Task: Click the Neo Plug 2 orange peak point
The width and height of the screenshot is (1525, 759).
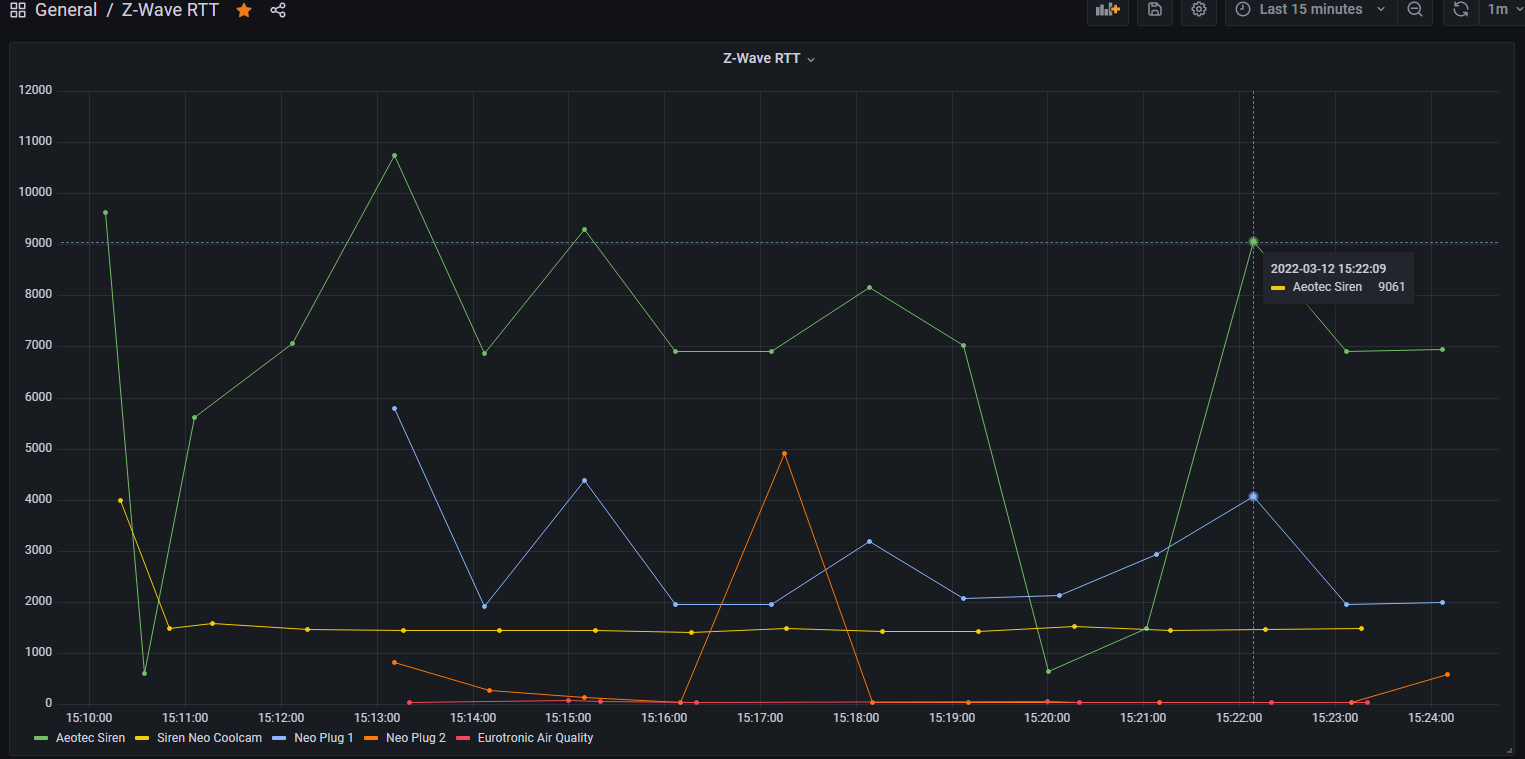Action: pos(784,453)
